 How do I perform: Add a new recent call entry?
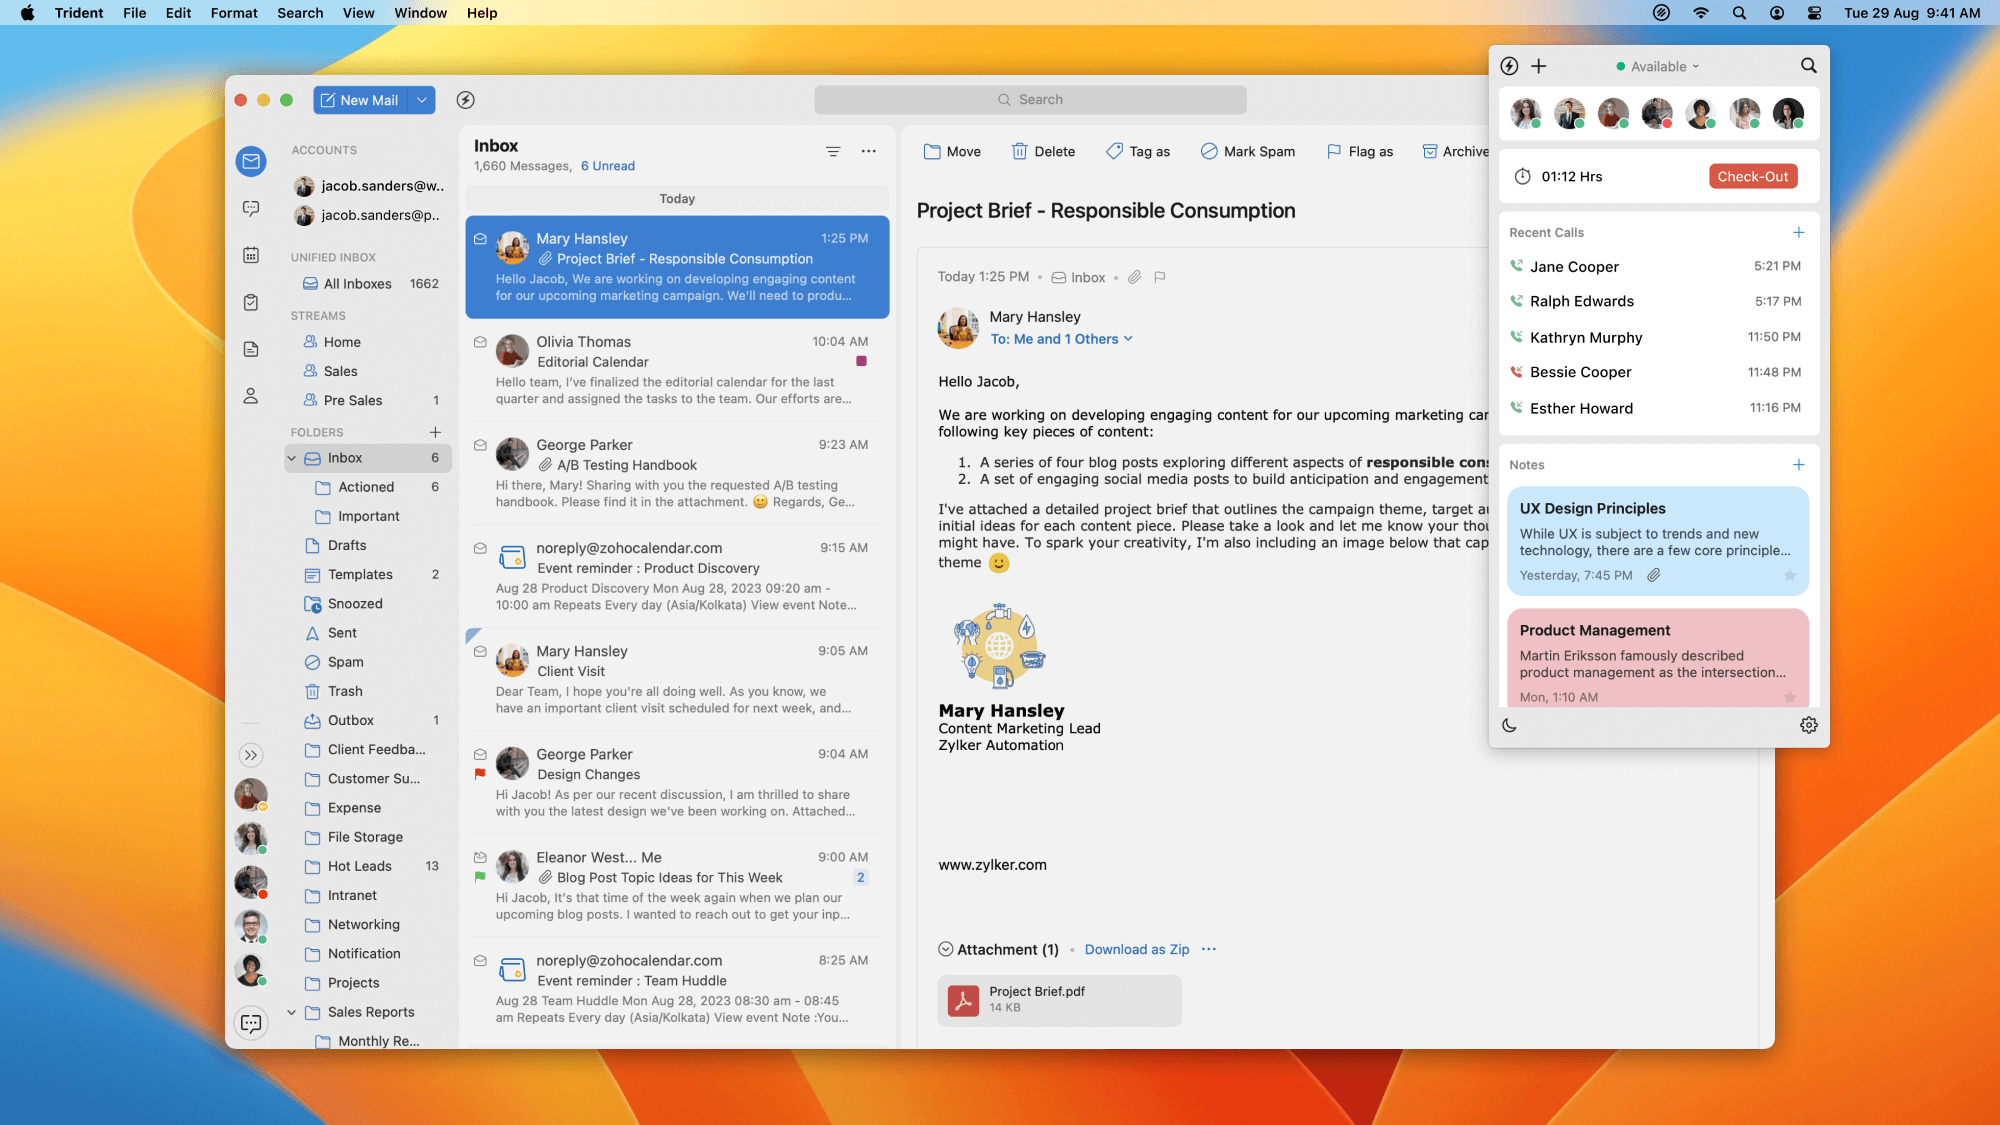pos(1799,232)
